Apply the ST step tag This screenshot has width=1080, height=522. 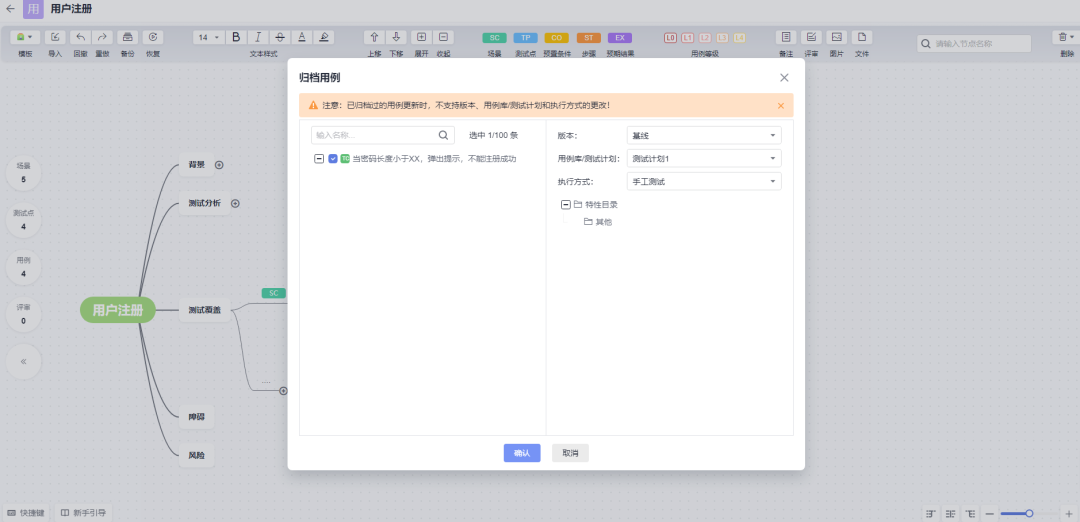click(x=588, y=38)
